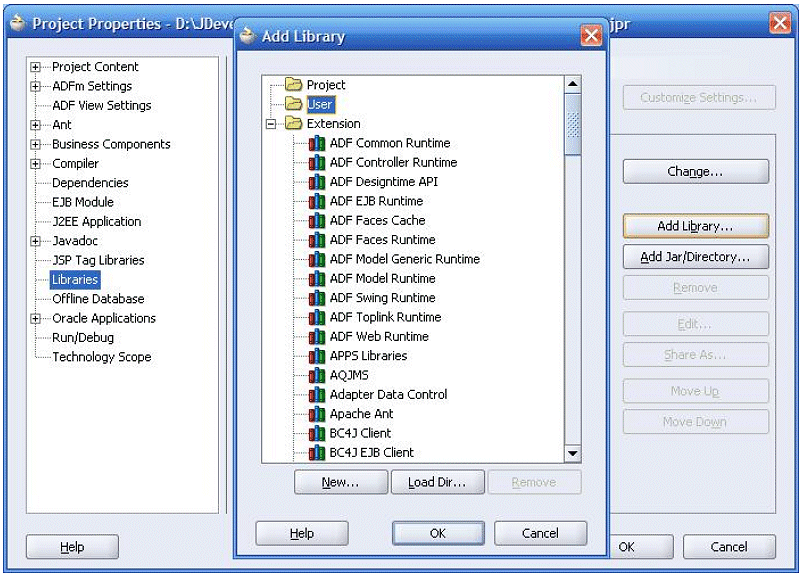
Task: Click the Apache Ant library icon
Action: pos(316,414)
